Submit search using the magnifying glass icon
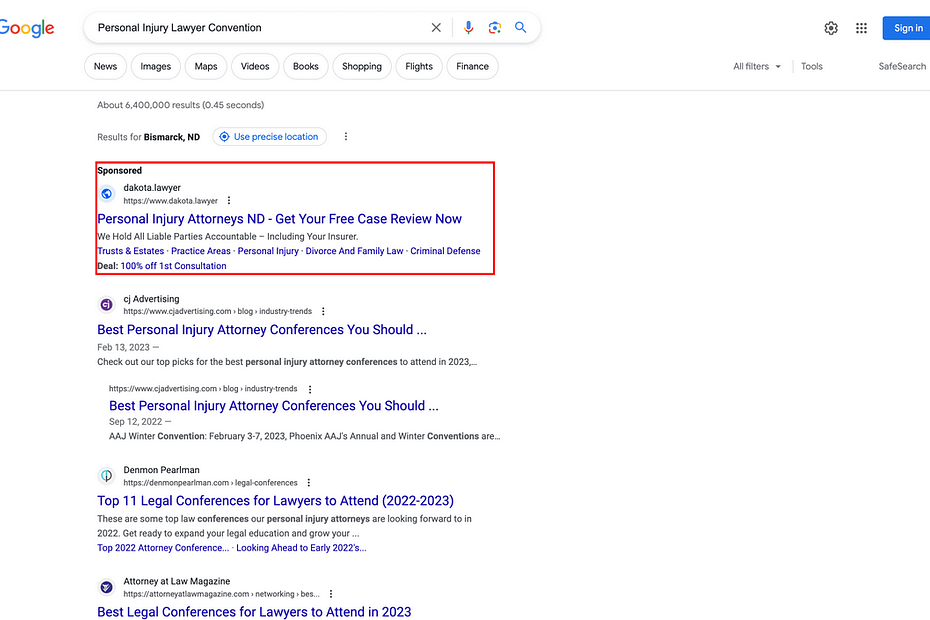The image size is (930, 620). [520, 27]
